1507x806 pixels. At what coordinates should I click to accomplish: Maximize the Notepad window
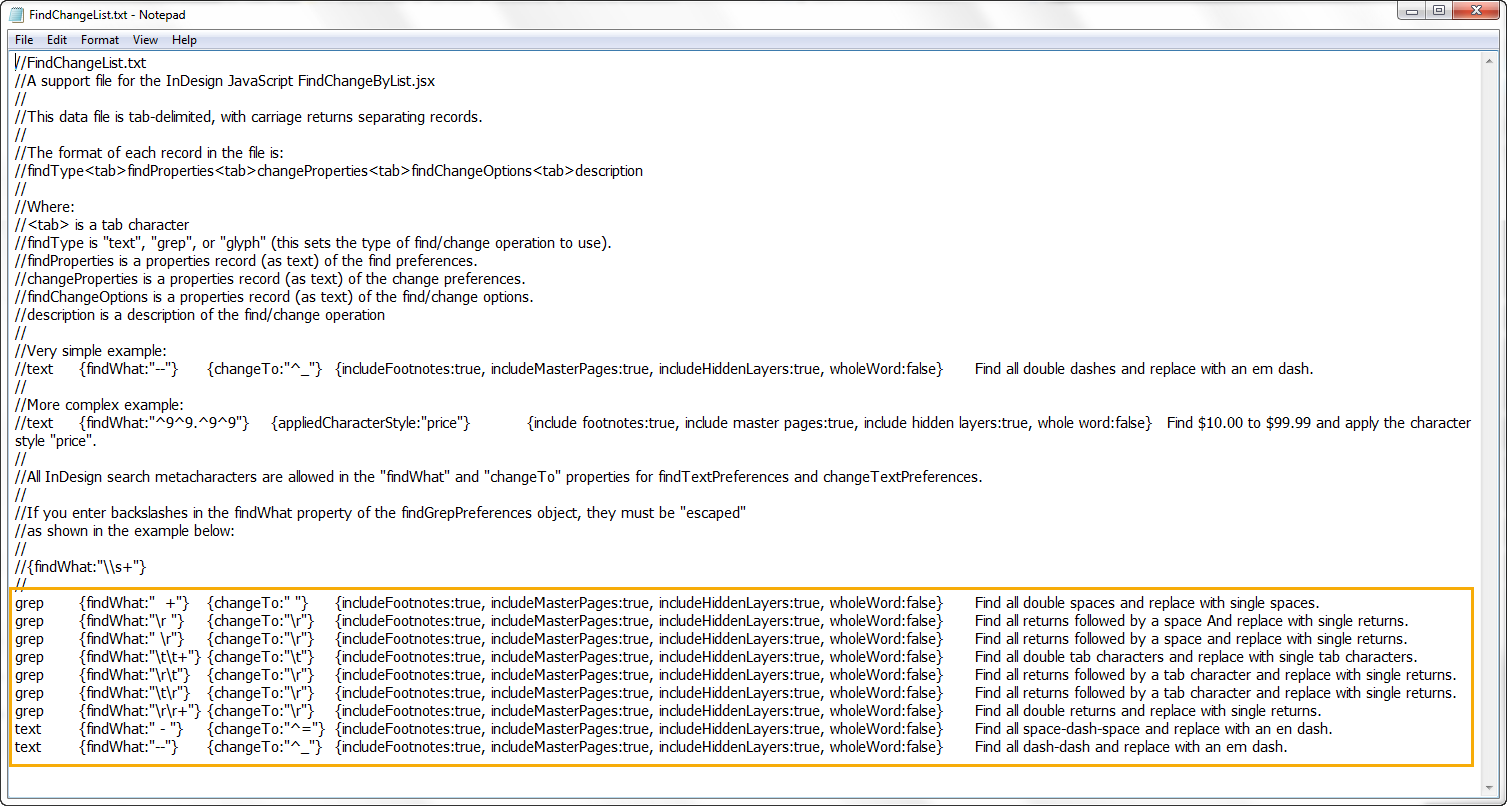tap(1438, 11)
